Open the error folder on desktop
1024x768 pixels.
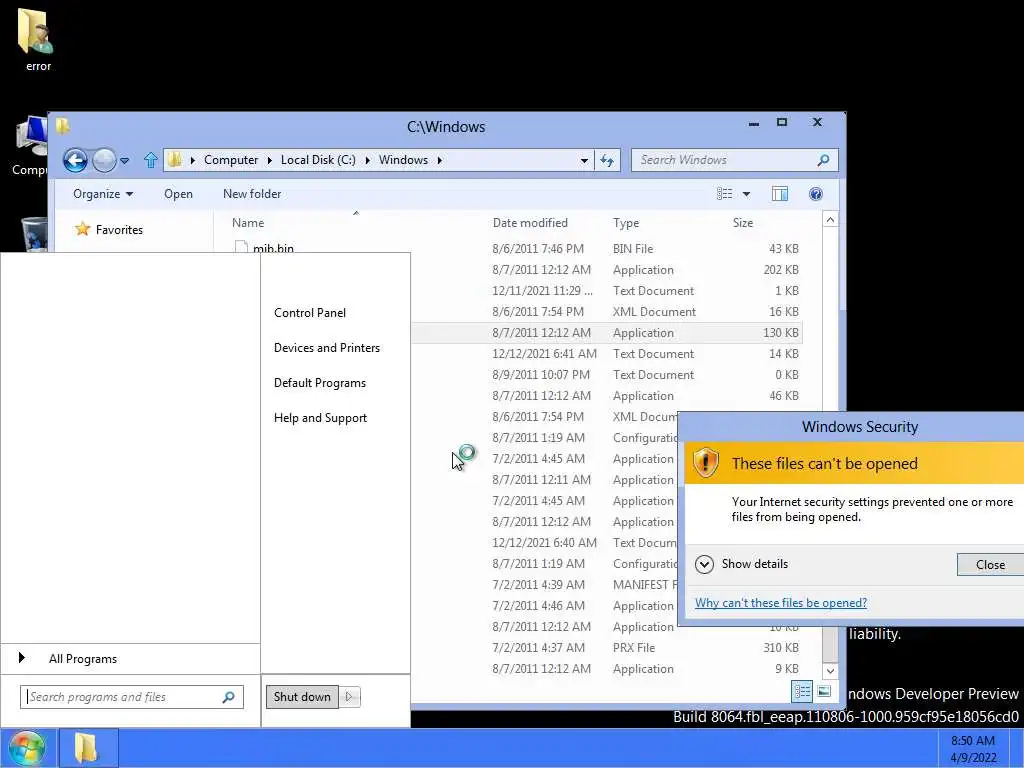pyautogui.click(x=38, y=39)
